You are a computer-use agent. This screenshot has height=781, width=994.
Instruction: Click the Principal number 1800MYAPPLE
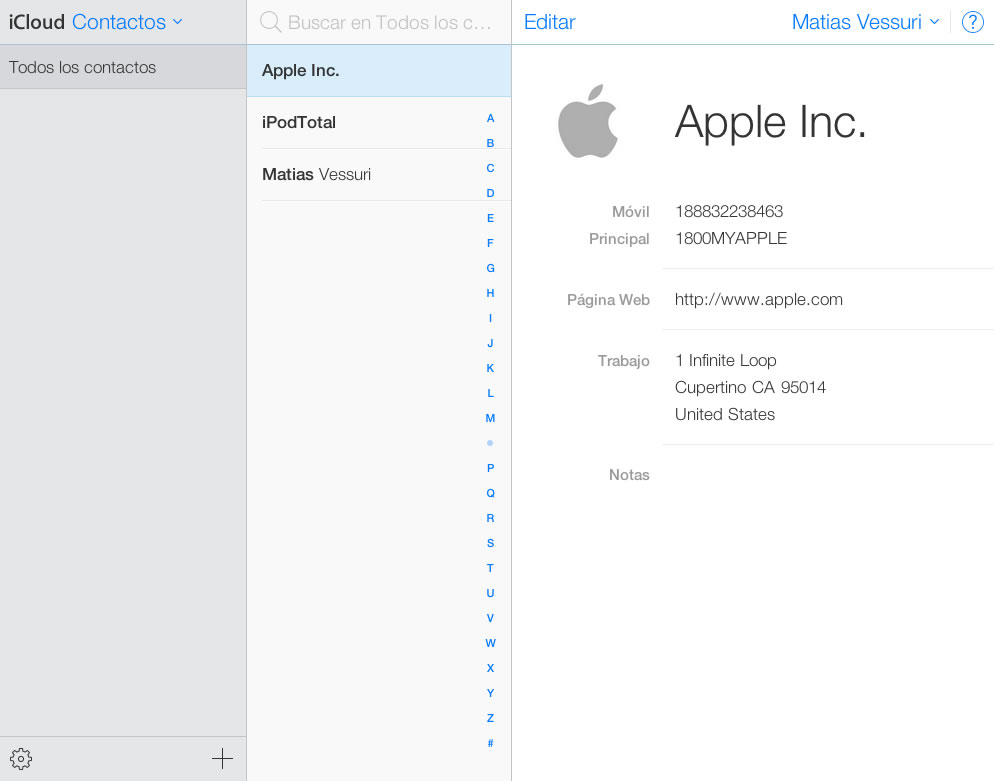(731, 238)
